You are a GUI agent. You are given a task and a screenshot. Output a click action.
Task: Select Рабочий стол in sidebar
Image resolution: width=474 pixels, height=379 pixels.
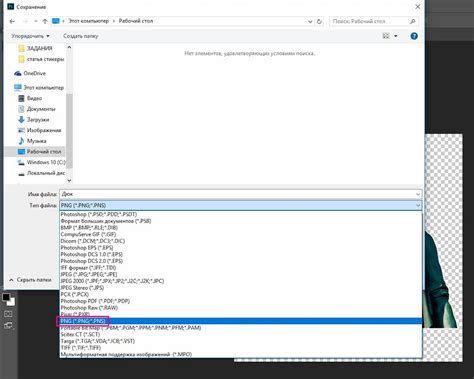click(x=35, y=152)
